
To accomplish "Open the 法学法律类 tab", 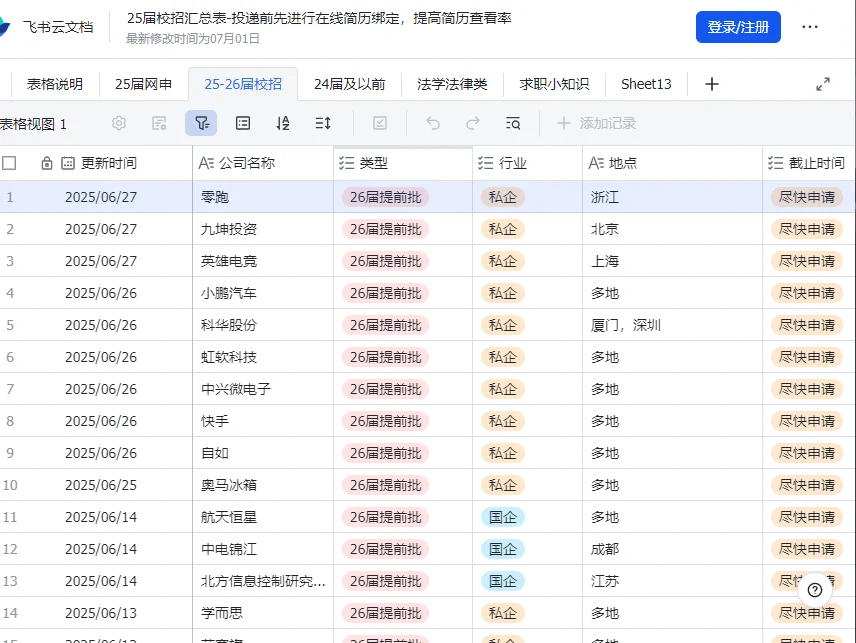I will [452, 84].
